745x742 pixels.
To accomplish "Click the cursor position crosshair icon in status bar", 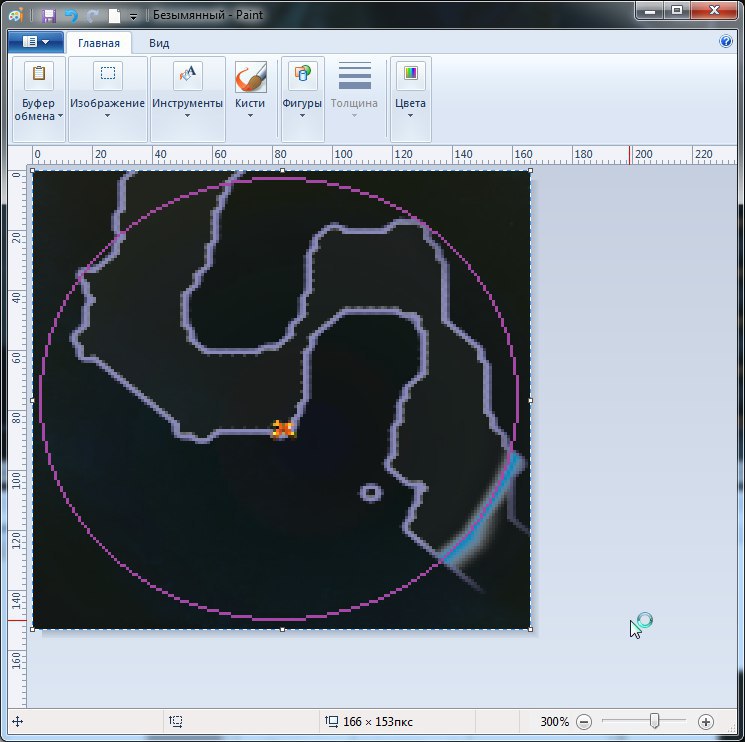I will 18,722.
